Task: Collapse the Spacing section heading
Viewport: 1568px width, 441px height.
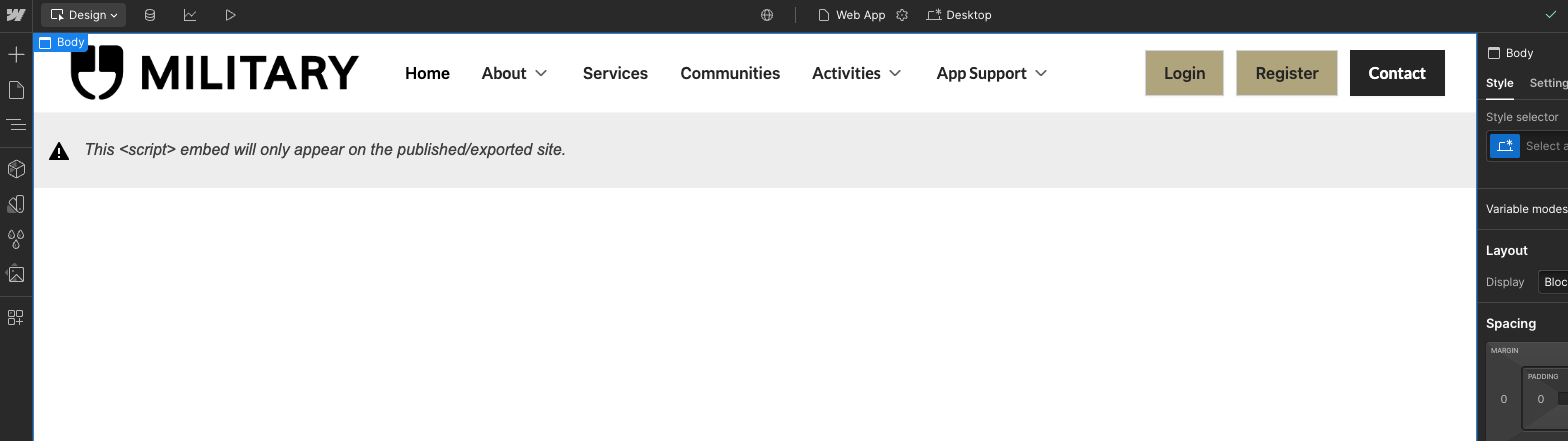Action: tap(1511, 323)
